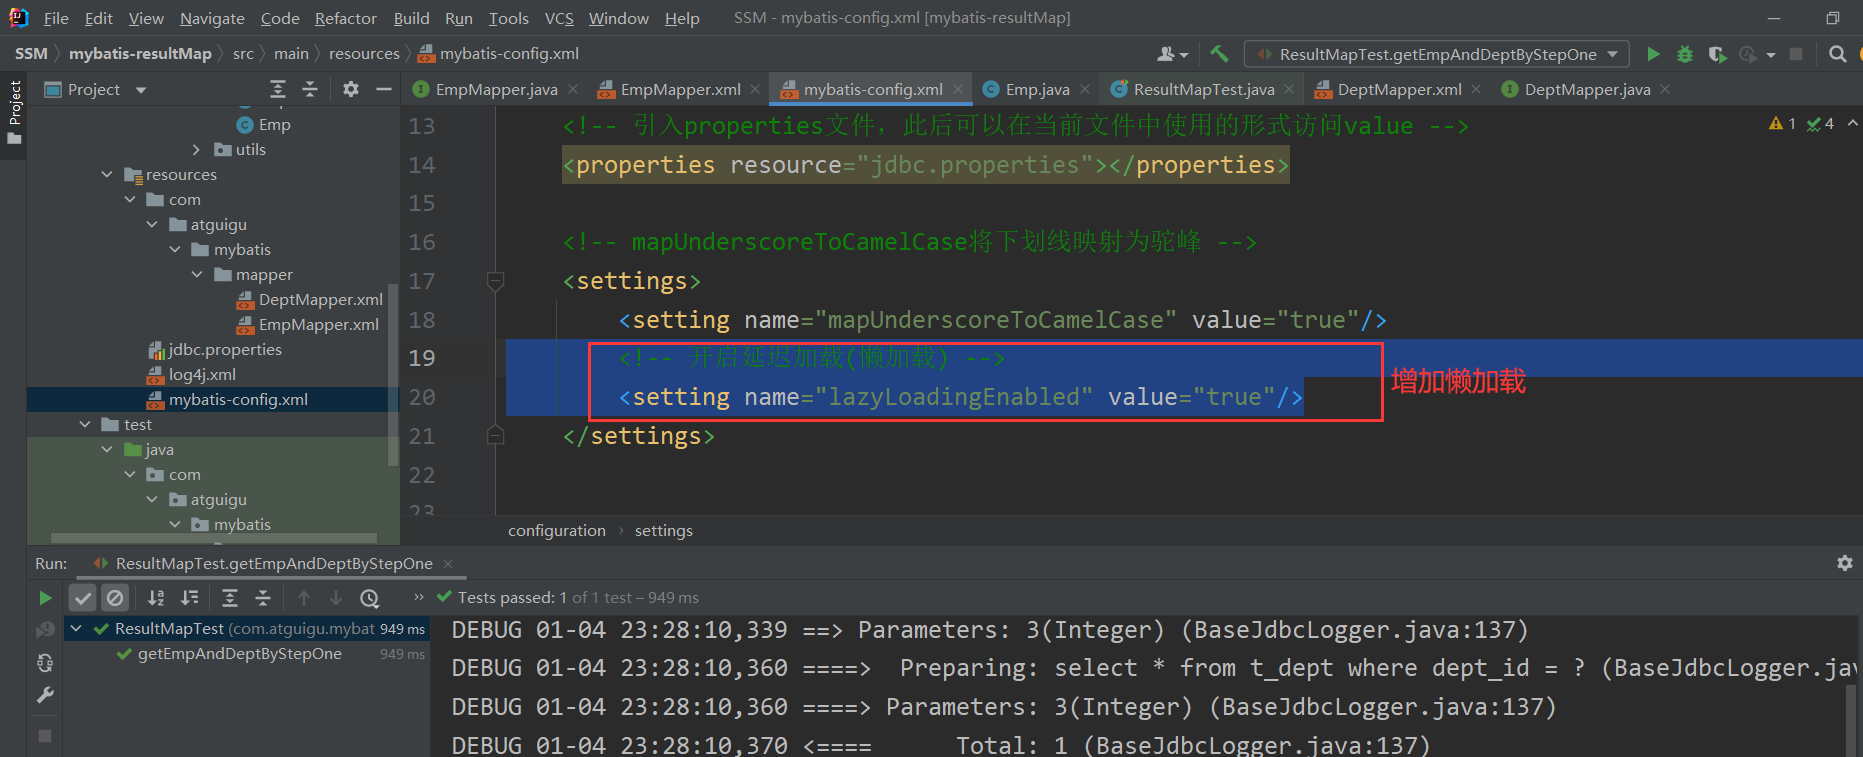
Task: Toggle alphabetical sorting of tests
Action: (x=156, y=598)
